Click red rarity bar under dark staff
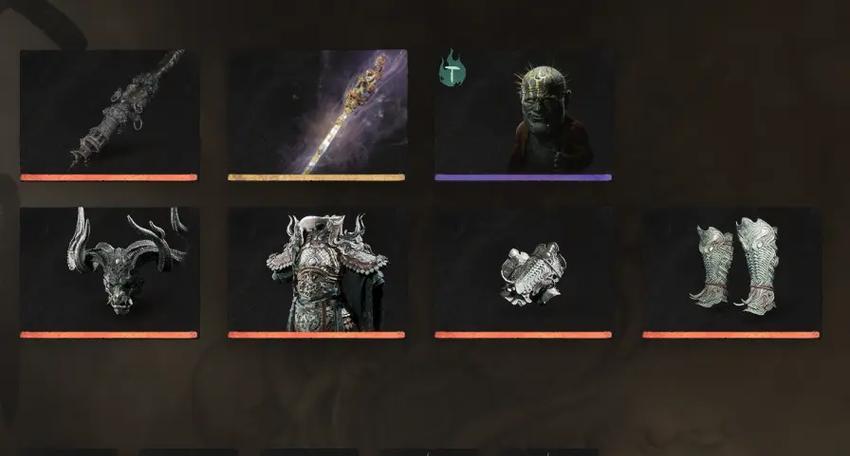 coord(109,177)
